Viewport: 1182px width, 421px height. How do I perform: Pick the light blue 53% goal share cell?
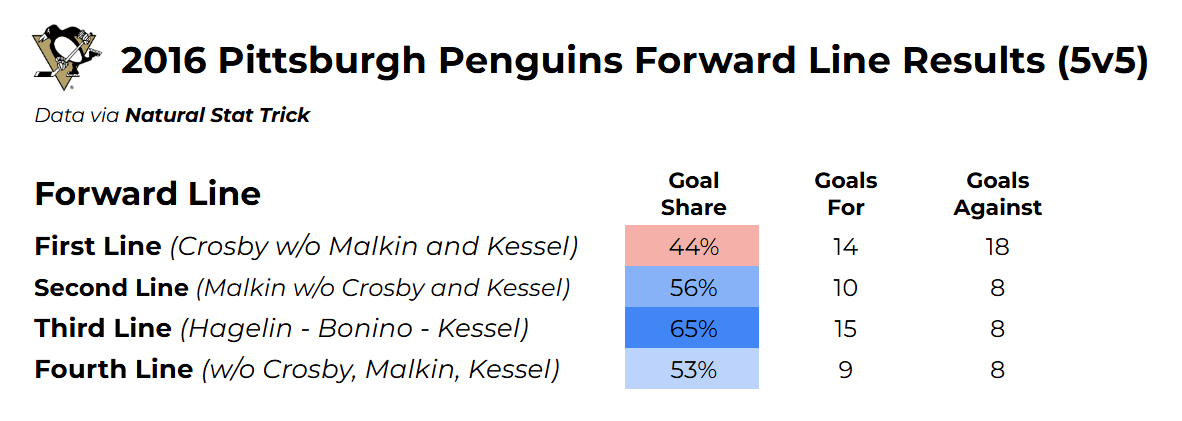coord(692,369)
